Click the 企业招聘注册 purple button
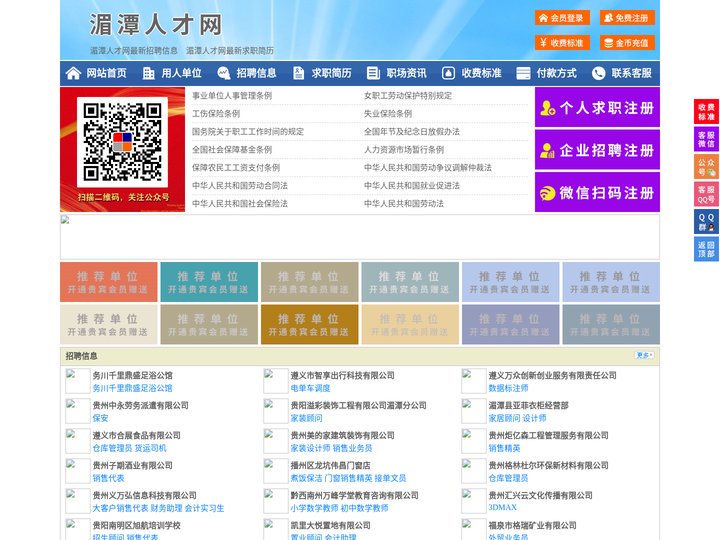Viewport: 720px width, 540px height. click(x=597, y=150)
